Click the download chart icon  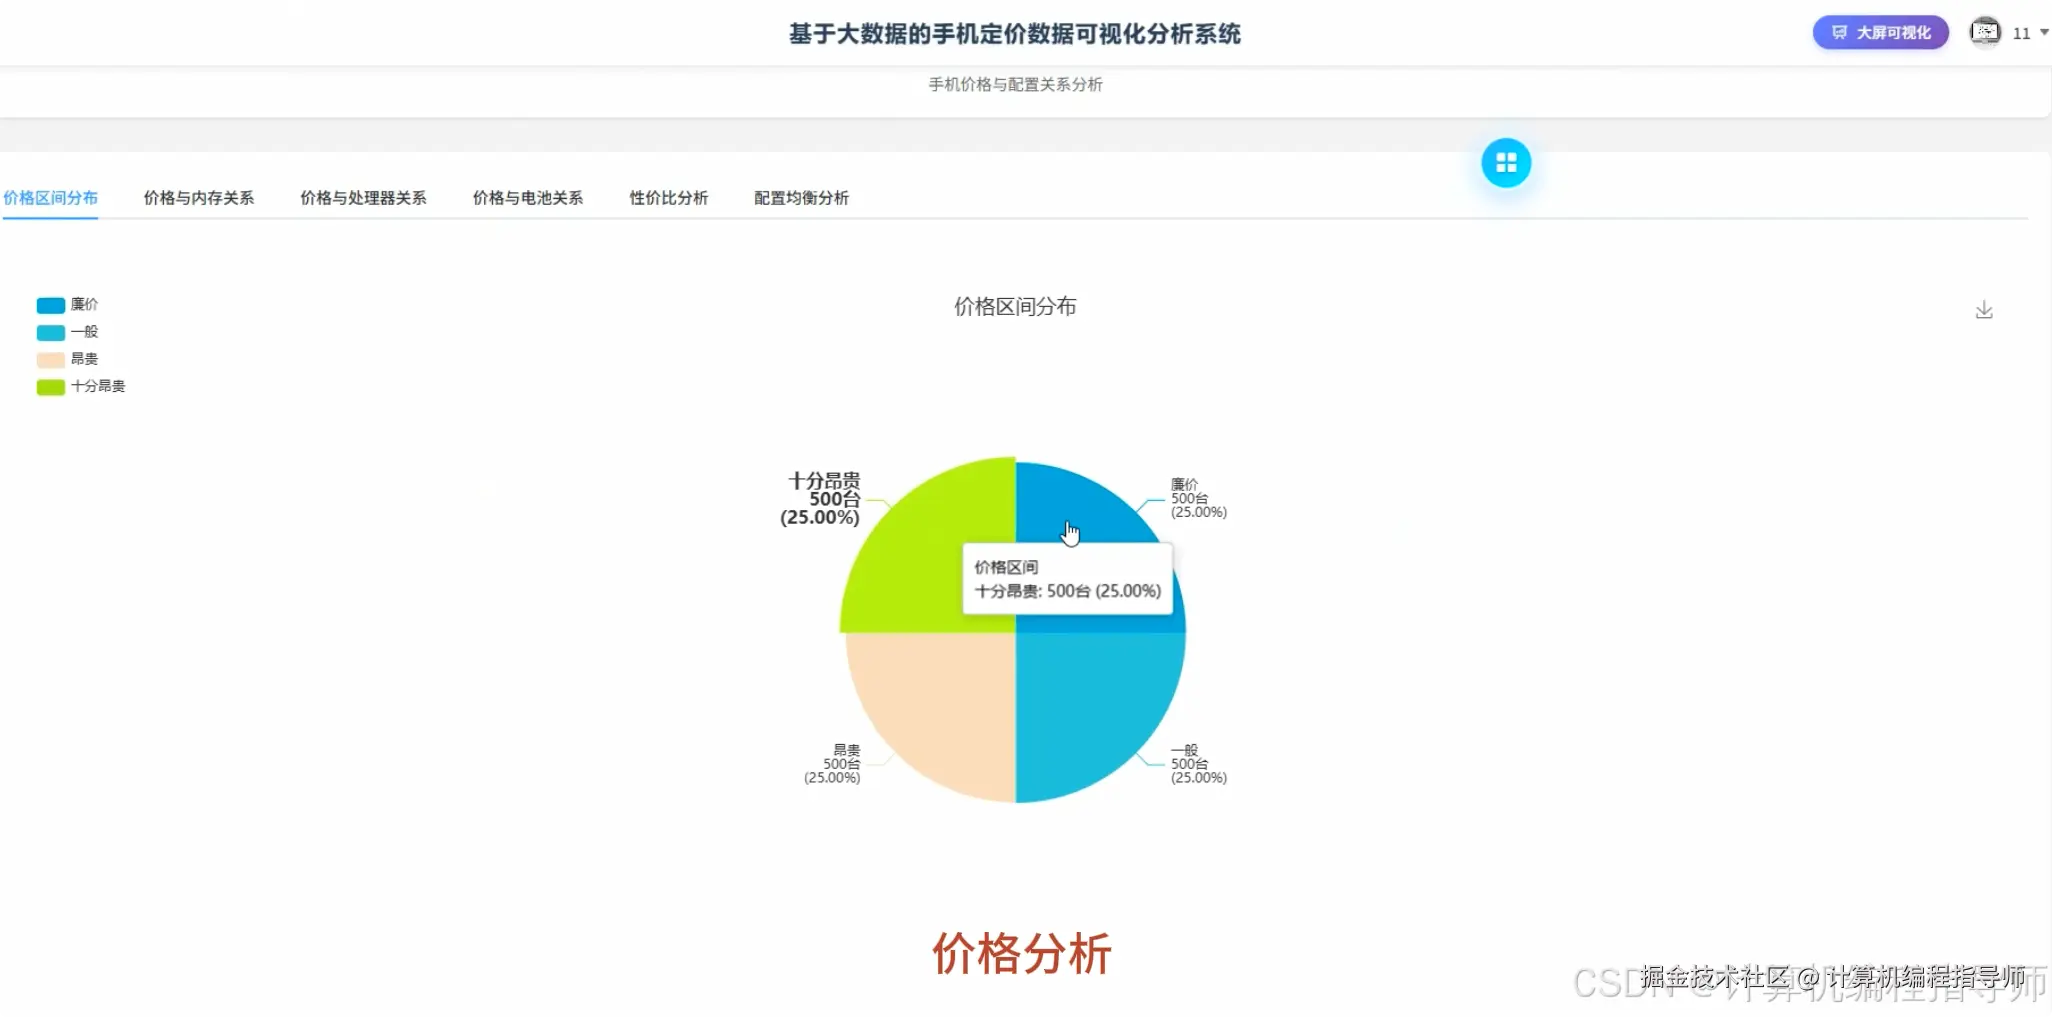point(1984,309)
